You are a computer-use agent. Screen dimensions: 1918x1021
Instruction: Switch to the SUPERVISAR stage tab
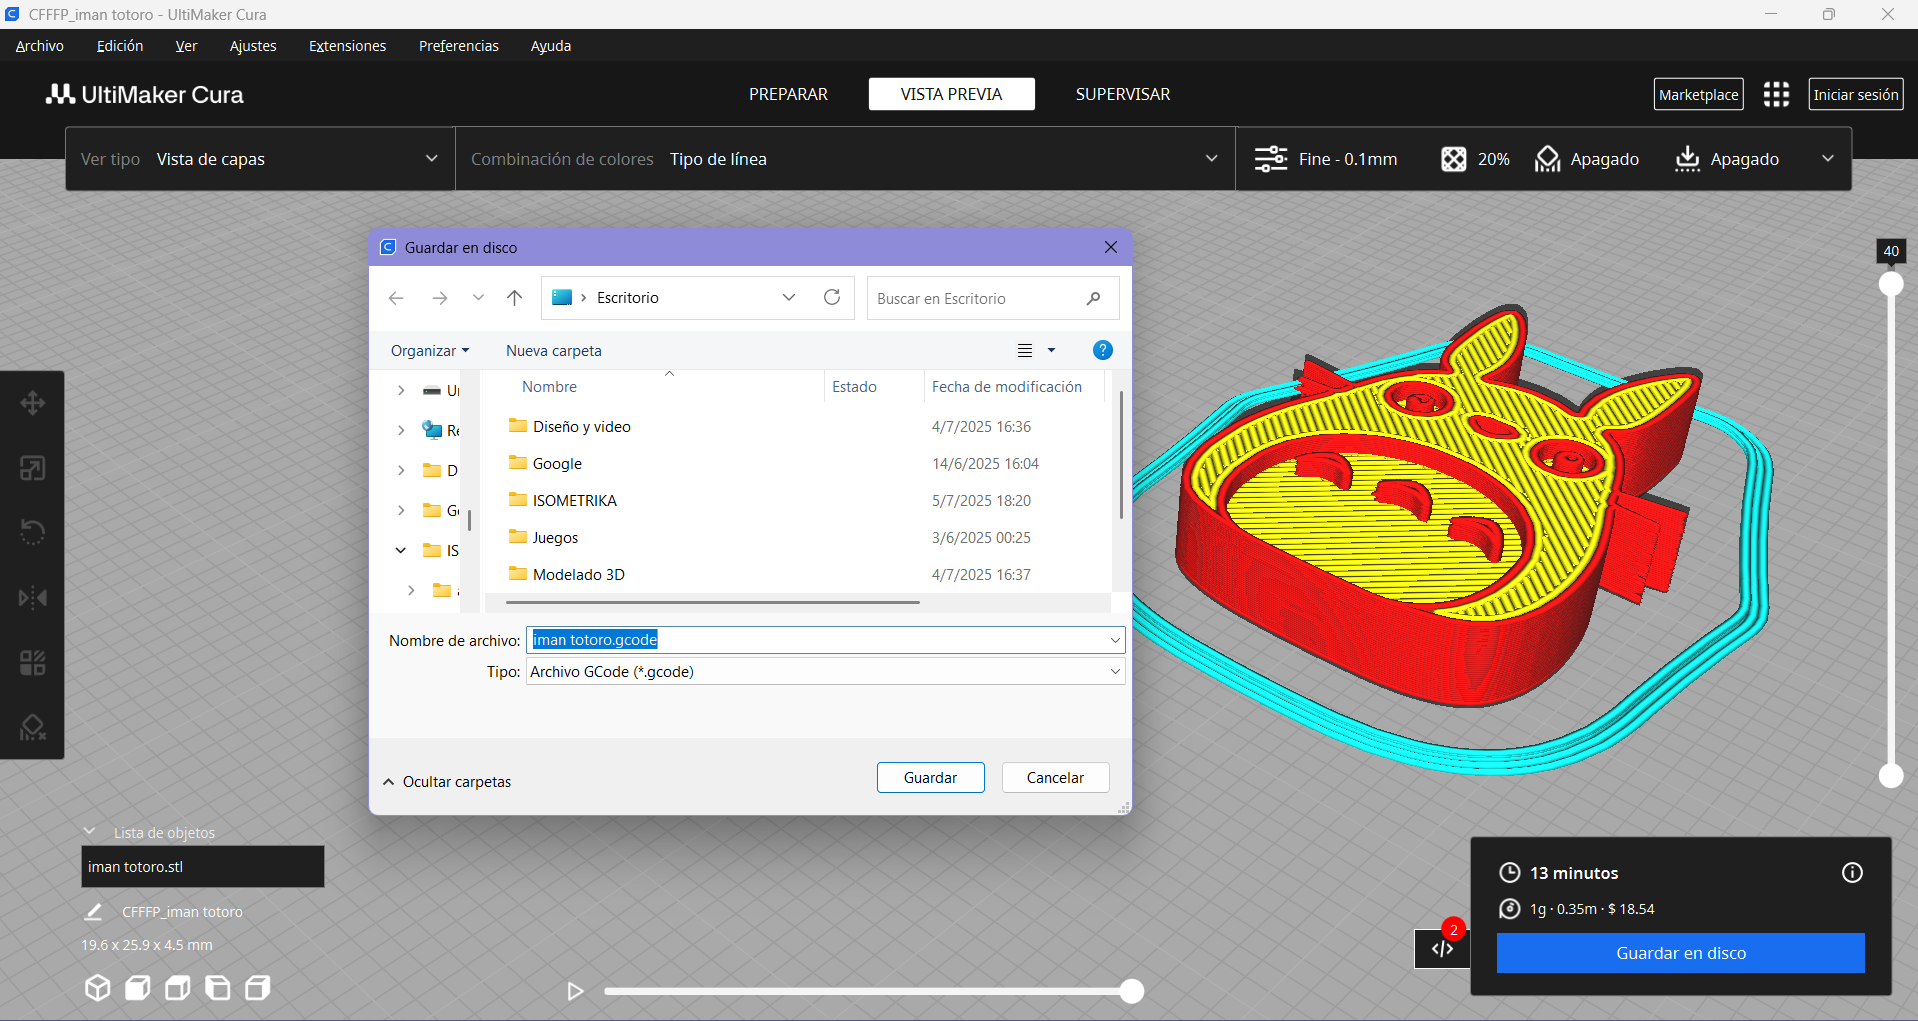(1123, 94)
